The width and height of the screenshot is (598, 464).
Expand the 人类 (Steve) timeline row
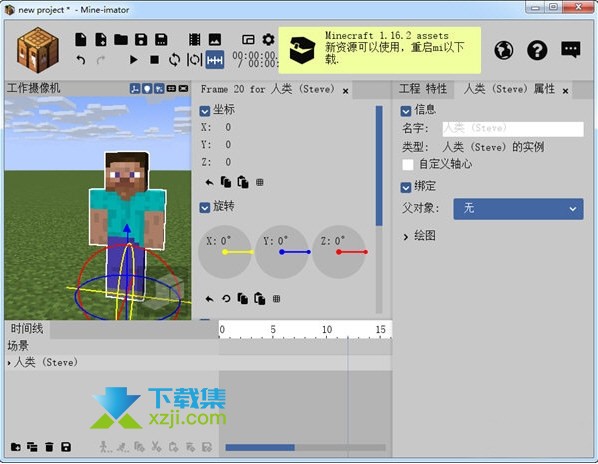click(9, 363)
